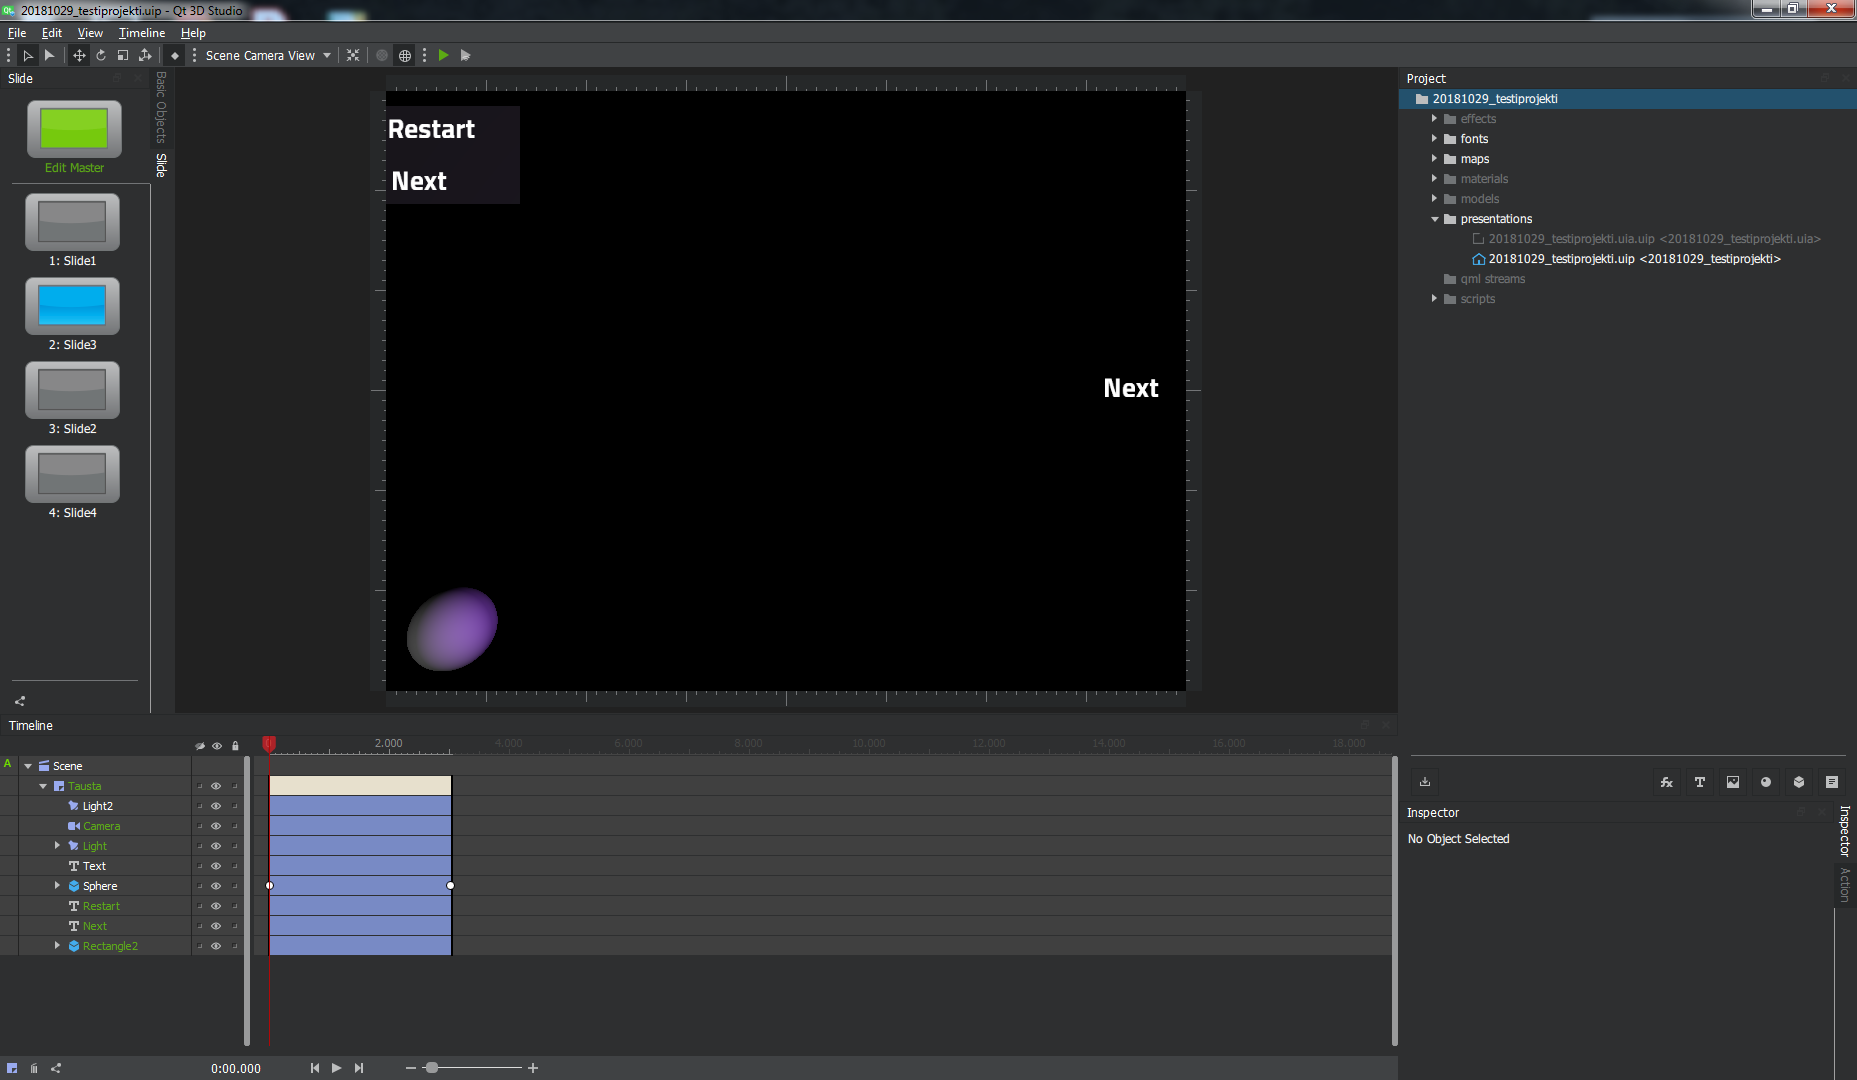Open the font library T icon
The height and width of the screenshot is (1080, 1857).
pyautogui.click(x=1699, y=782)
